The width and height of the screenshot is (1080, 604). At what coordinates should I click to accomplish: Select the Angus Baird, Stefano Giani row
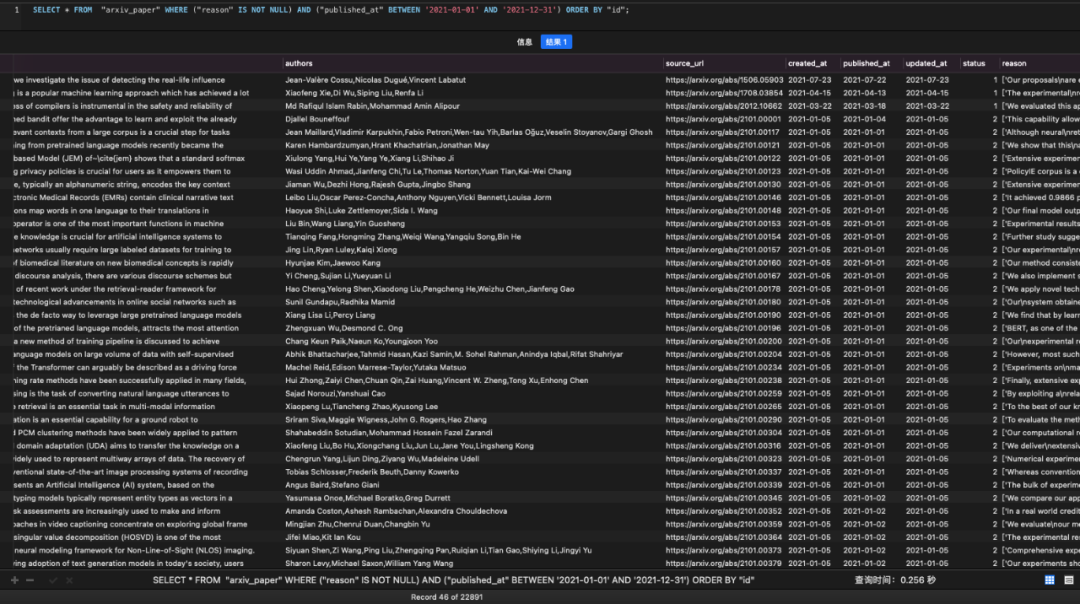(x=327, y=484)
